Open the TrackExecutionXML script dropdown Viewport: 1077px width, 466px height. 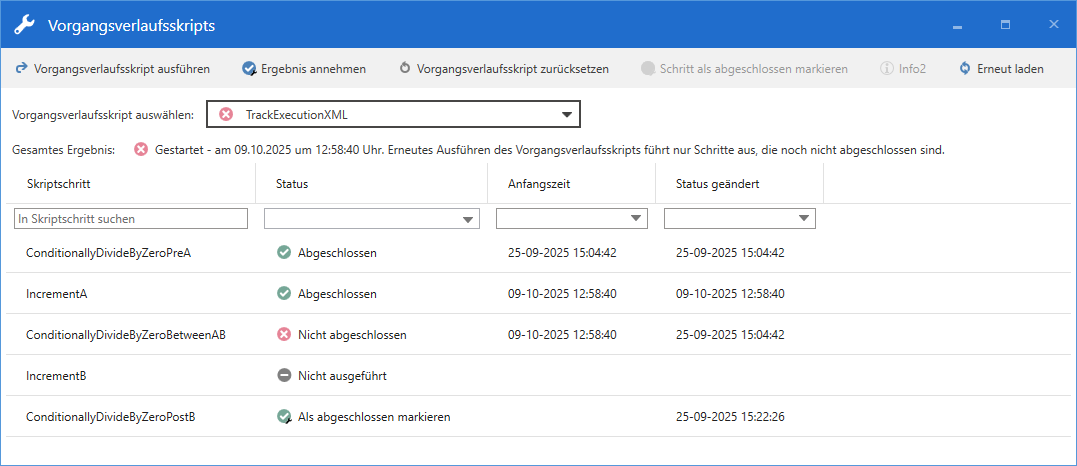(x=568, y=115)
